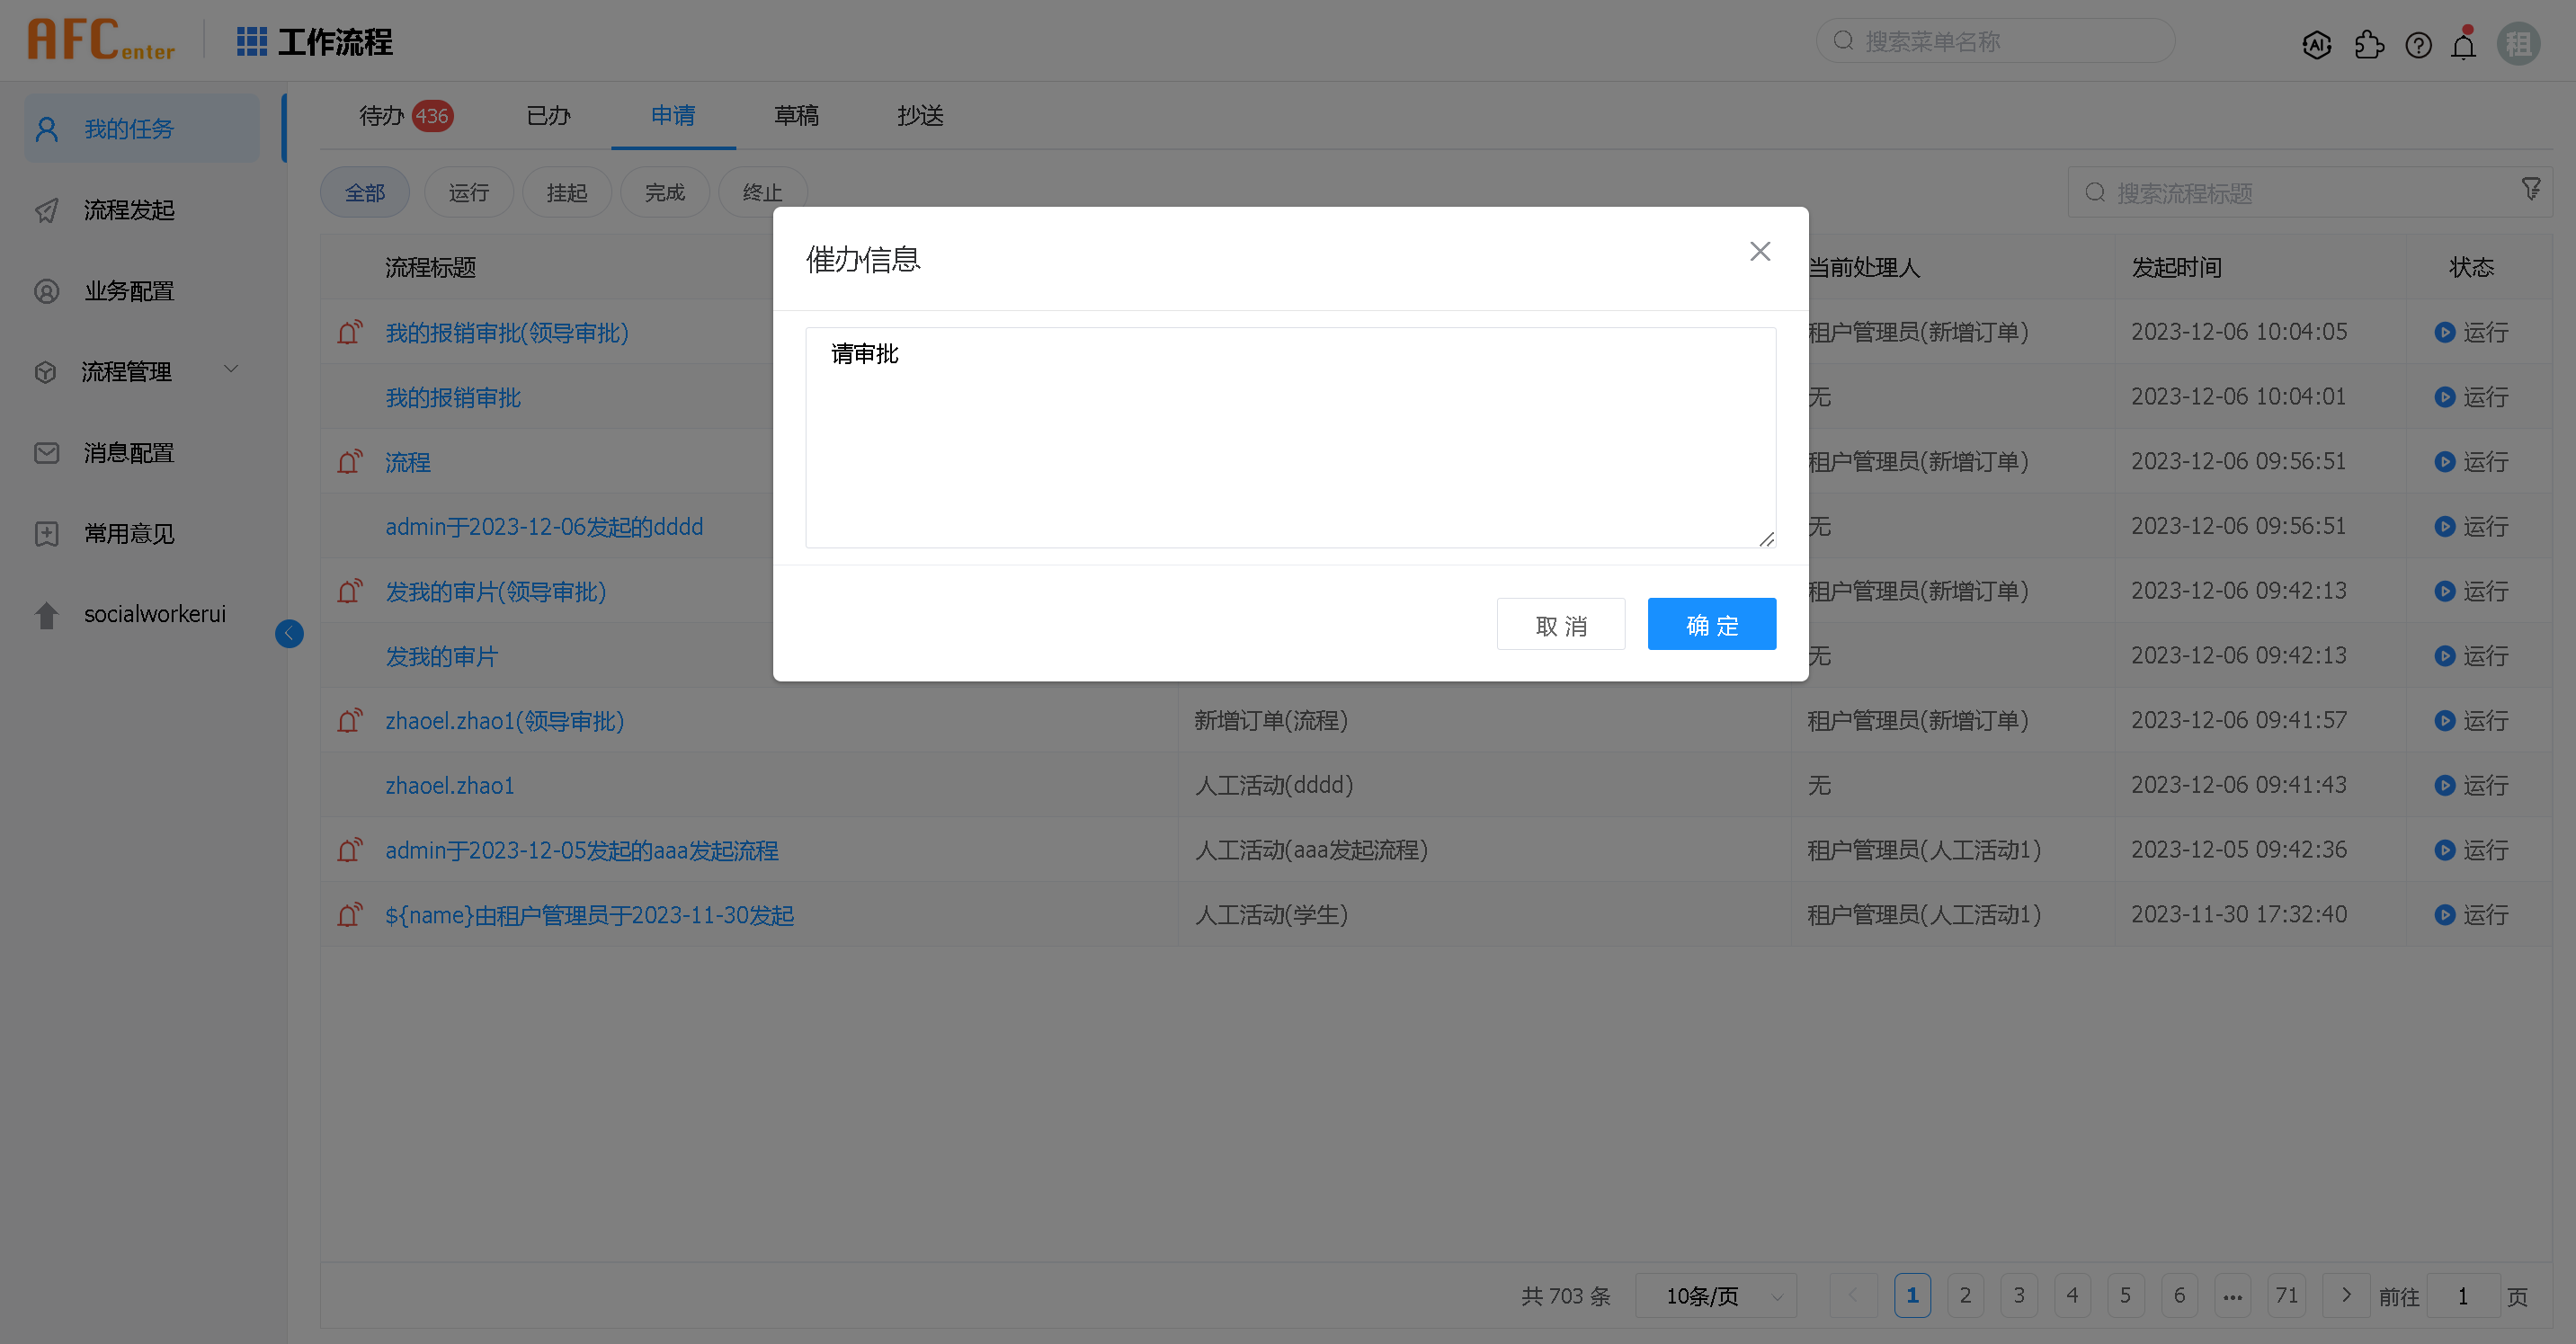Click the urge bell icon beside zhaoel.zhao1(领导审批)
This screenshot has width=2576, height=1344.
click(x=349, y=720)
